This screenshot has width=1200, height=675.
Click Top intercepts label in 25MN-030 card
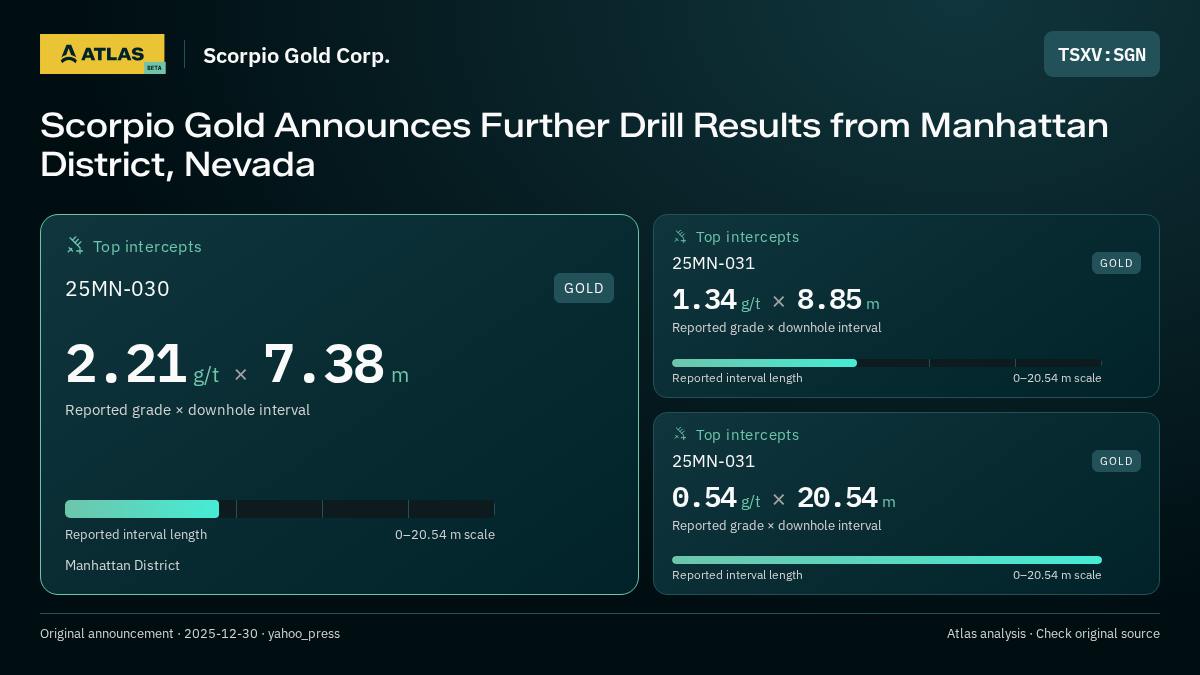147,246
